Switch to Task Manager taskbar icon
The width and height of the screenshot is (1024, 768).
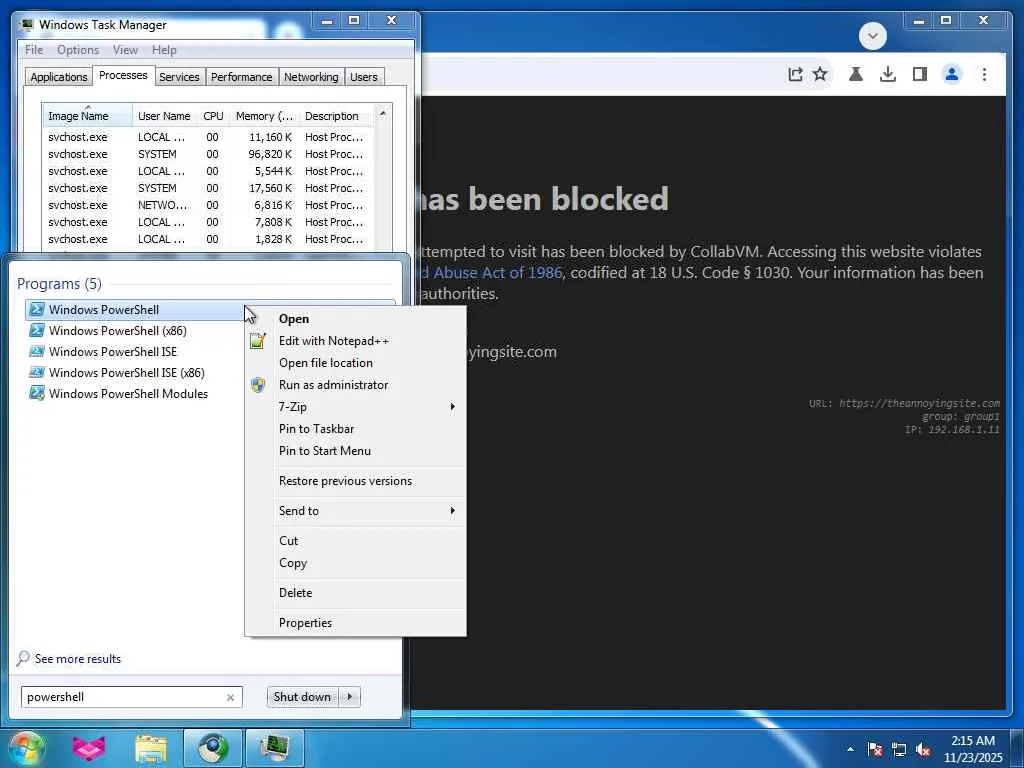pyautogui.click(x=275, y=748)
